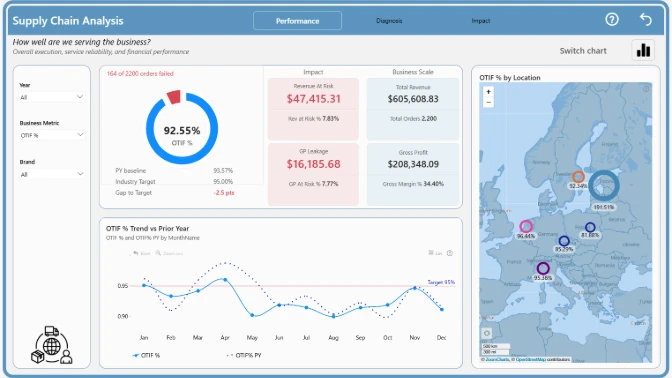Screen dimensions: 672x378
Task: Click the GP Leakage $16,185.68 value
Action: point(313,164)
